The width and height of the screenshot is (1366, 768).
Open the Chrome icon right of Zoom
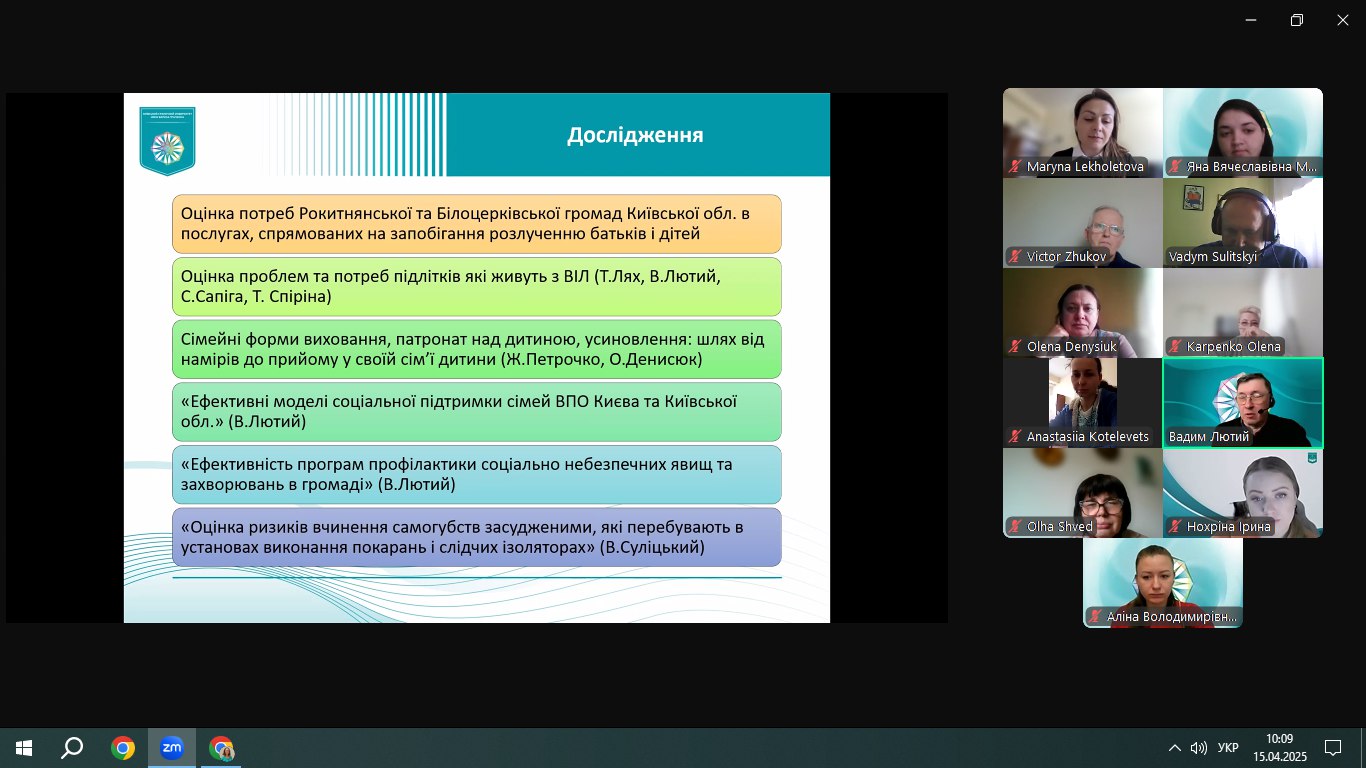[x=221, y=747]
